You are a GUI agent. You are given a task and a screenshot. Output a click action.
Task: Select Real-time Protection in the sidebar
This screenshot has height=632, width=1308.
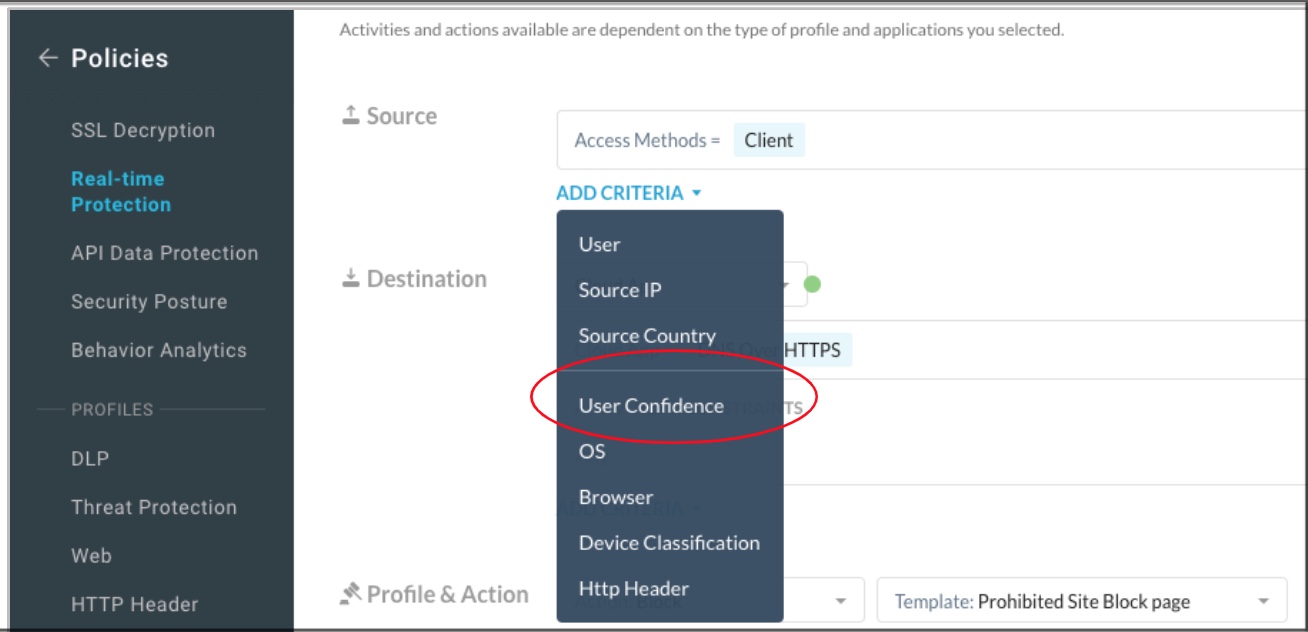click(x=121, y=191)
